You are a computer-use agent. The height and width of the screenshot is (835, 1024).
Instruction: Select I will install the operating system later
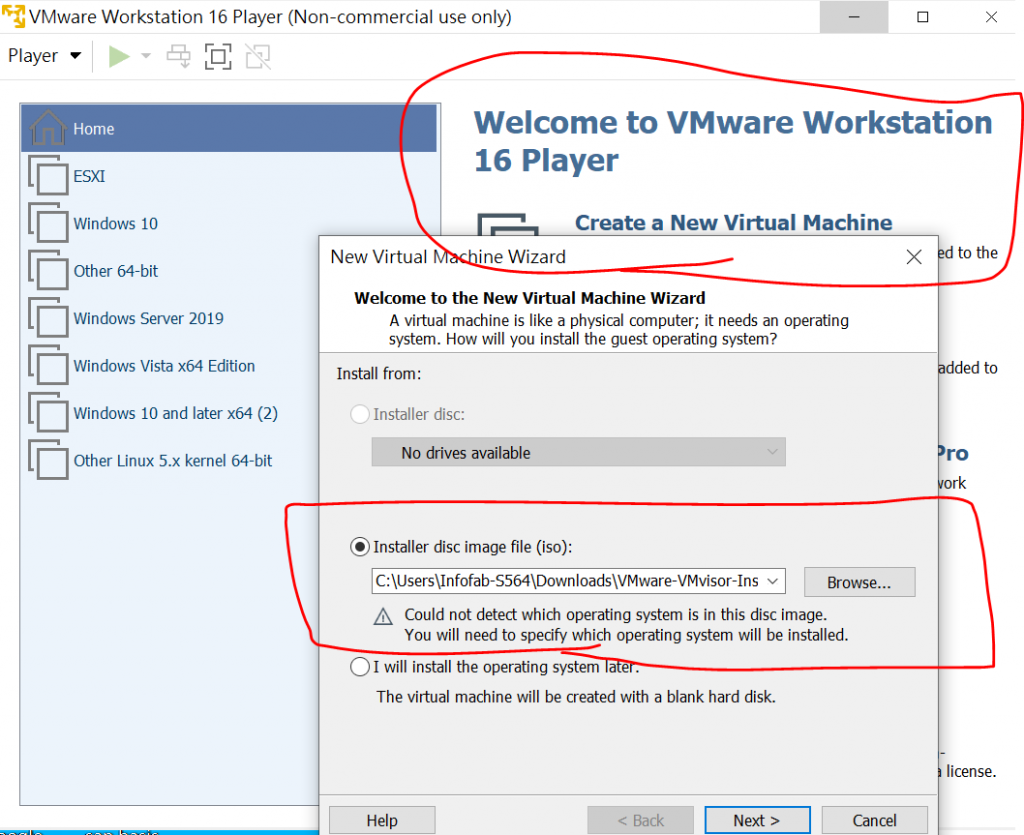tap(360, 667)
